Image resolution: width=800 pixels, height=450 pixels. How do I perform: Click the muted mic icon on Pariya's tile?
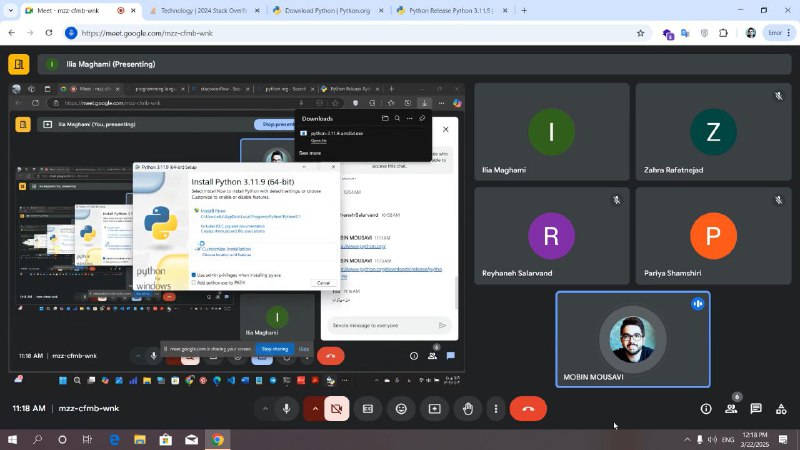coord(779,200)
